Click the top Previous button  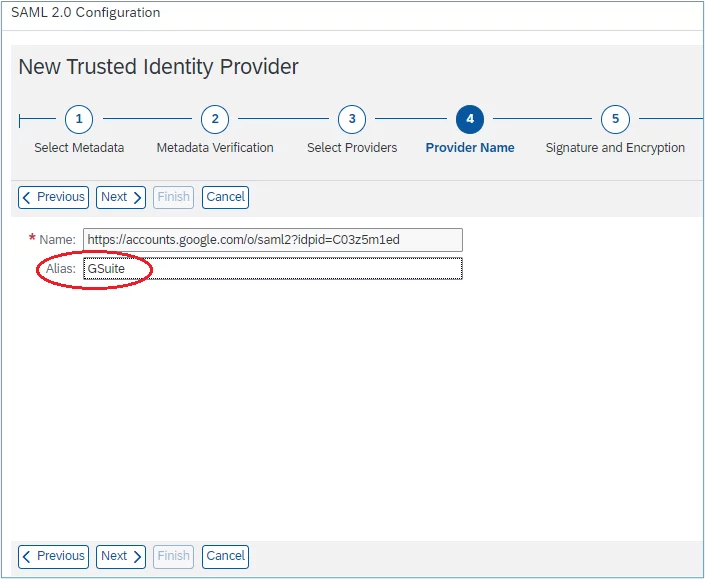point(54,197)
